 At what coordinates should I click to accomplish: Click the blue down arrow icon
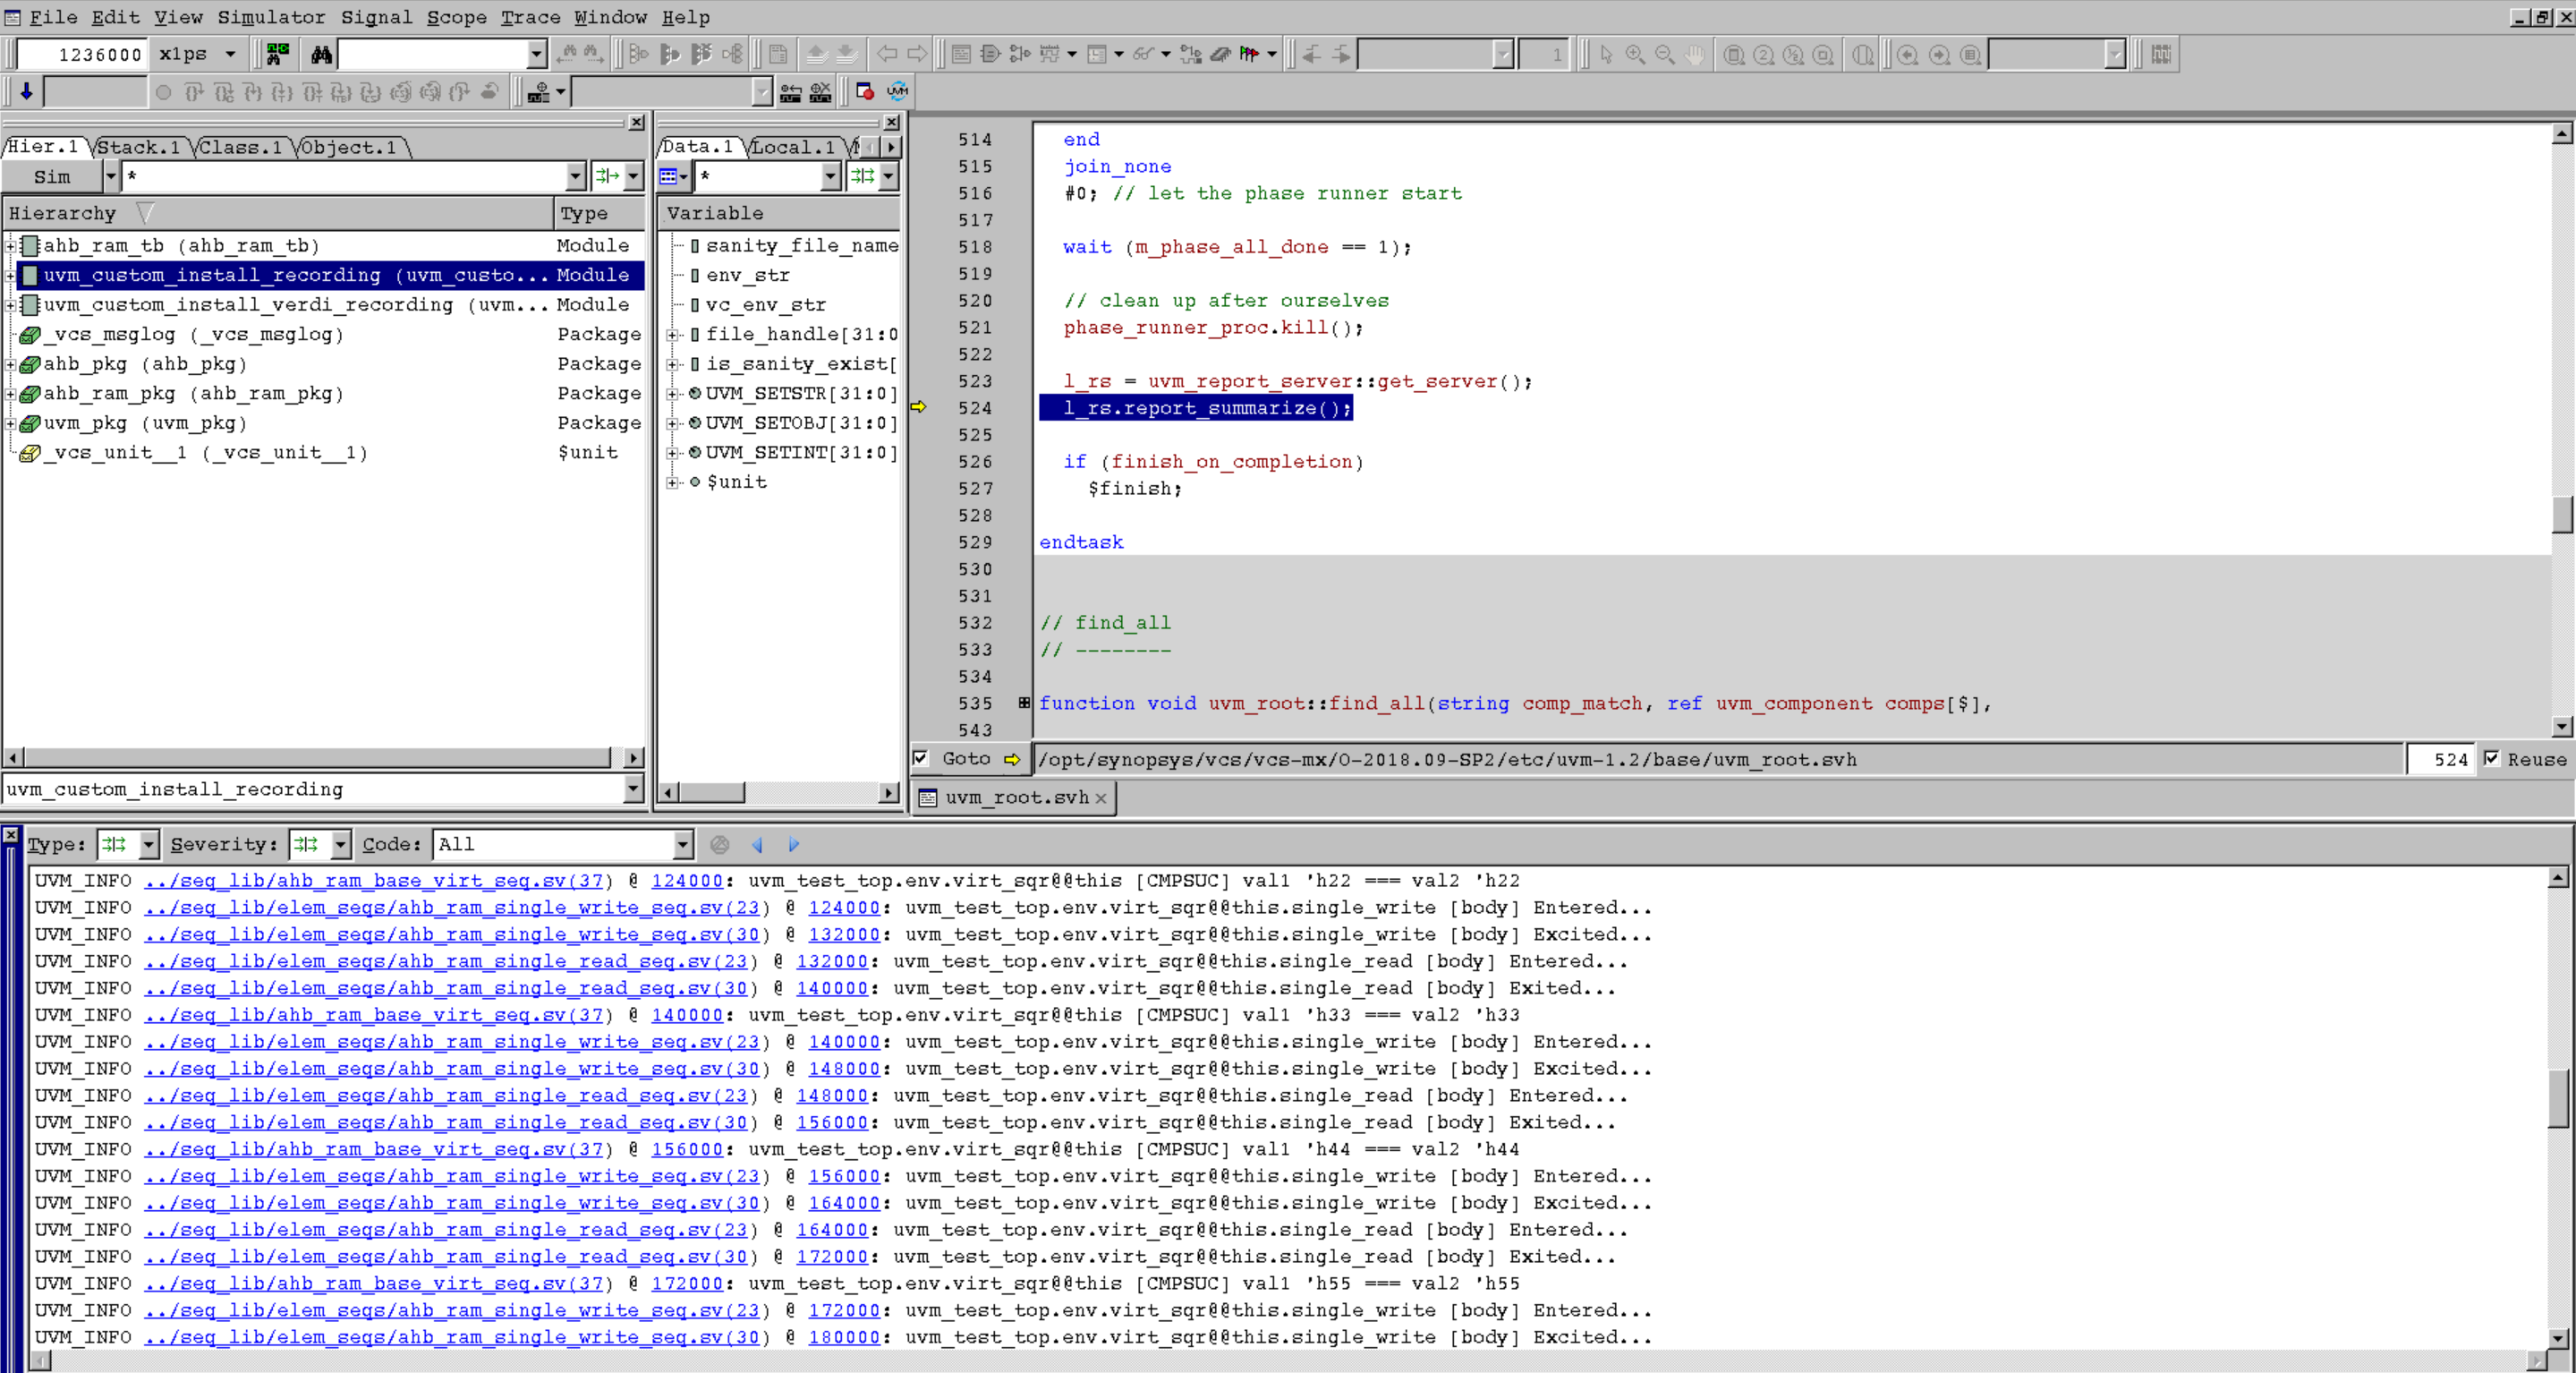point(26,92)
